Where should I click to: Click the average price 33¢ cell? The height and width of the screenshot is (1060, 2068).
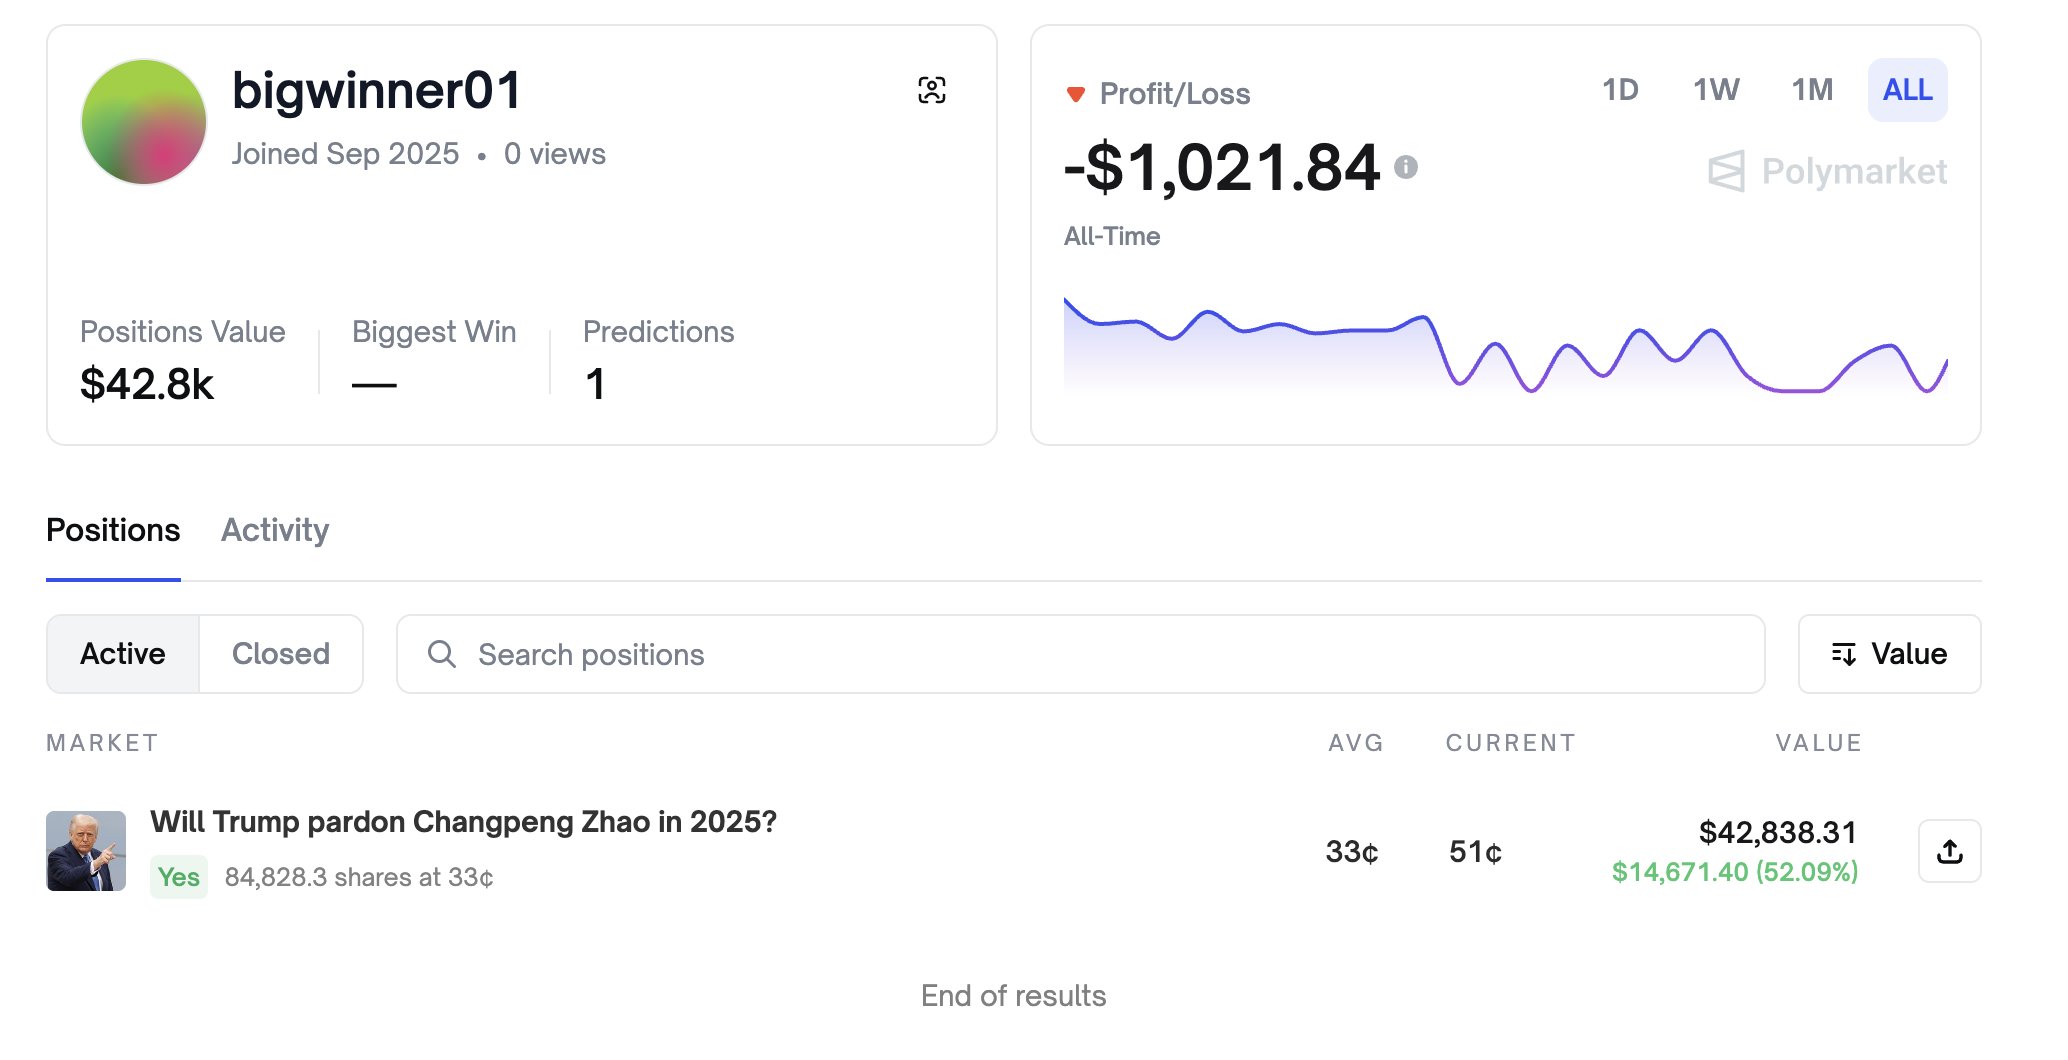pyautogui.click(x=1352, y=852)
